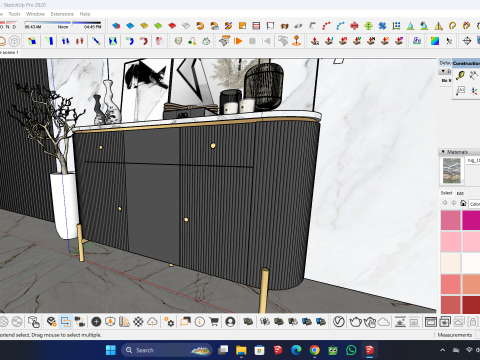Select the Dimension tool in tray
Viewport: 480px width, 360px height.
click(473, 76)
